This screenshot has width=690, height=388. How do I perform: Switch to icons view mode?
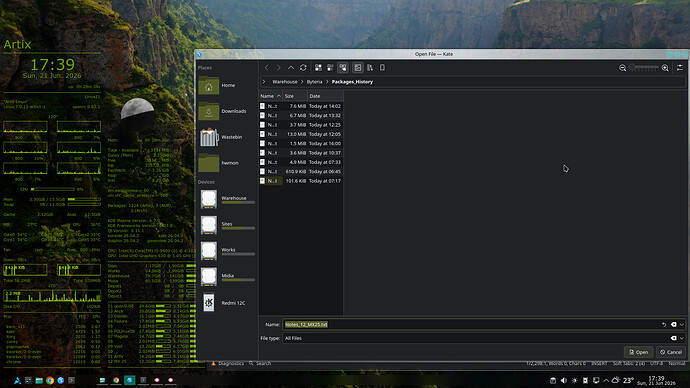(318, 68)
